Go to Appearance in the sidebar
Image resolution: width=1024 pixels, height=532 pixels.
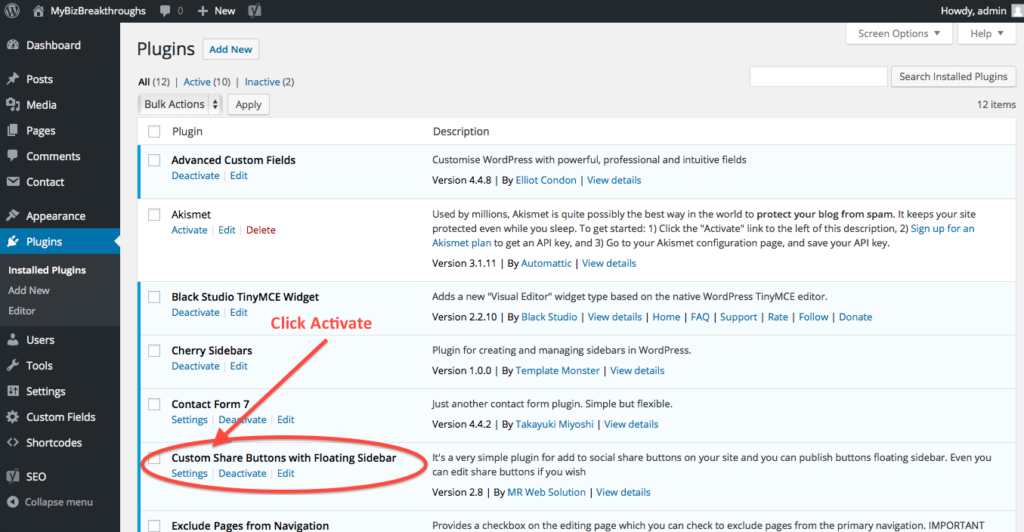[55, 216]
